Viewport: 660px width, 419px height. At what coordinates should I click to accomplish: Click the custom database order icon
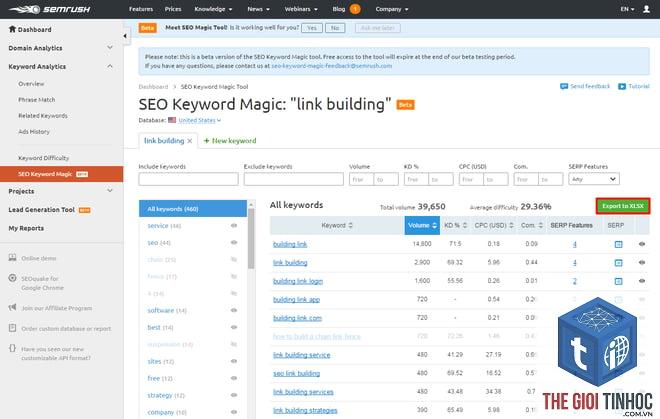pos(13,328)
